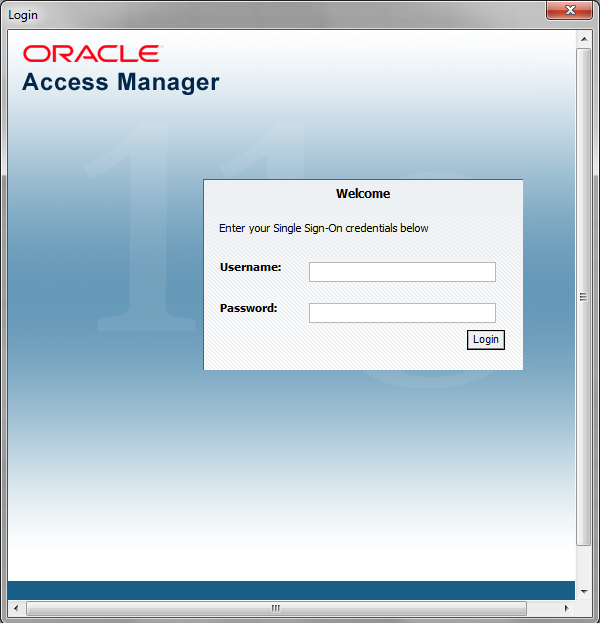Click the Oracle logo

[x=93, y=54]
